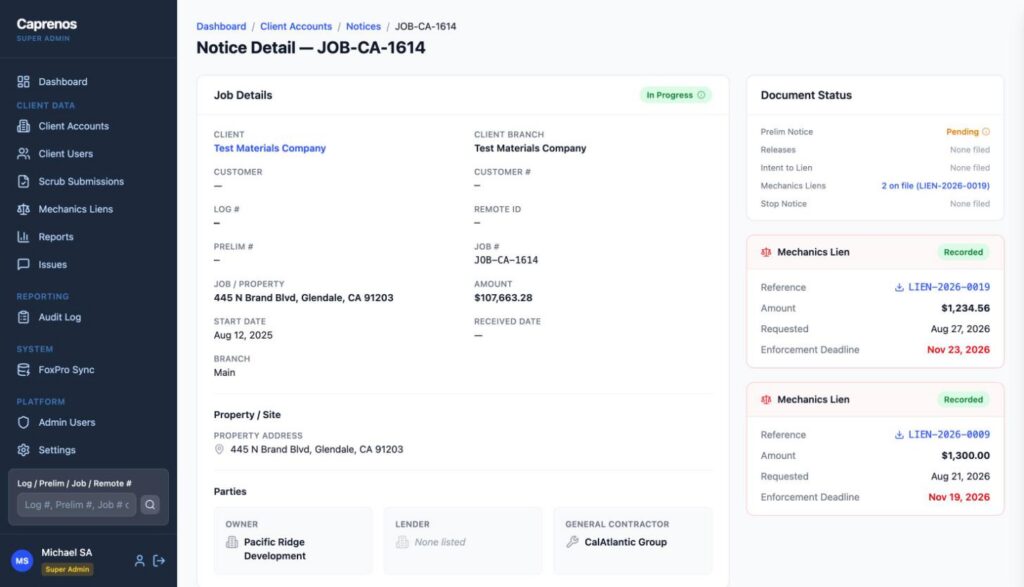
Task: Click job number JOB-CA-1614 value
Action: tap(506, 260)
